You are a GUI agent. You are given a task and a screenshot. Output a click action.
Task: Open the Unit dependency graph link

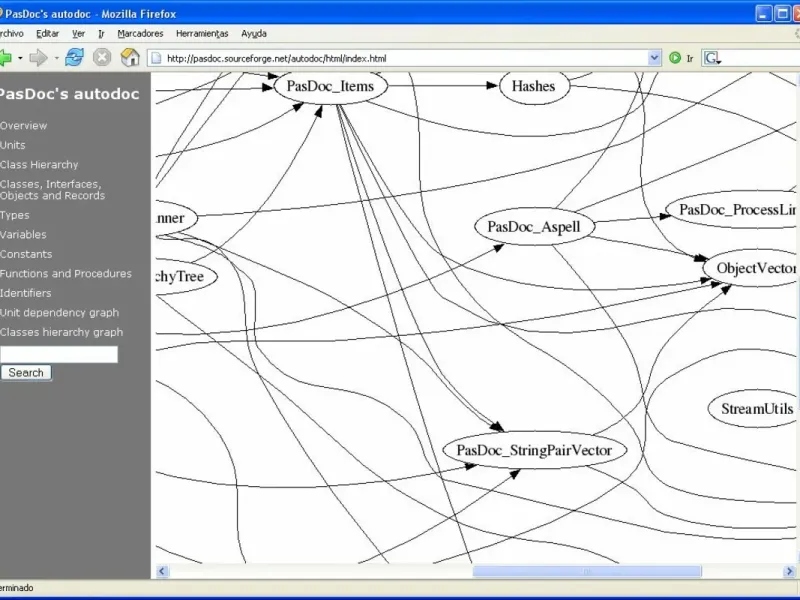tap(59, 312)
